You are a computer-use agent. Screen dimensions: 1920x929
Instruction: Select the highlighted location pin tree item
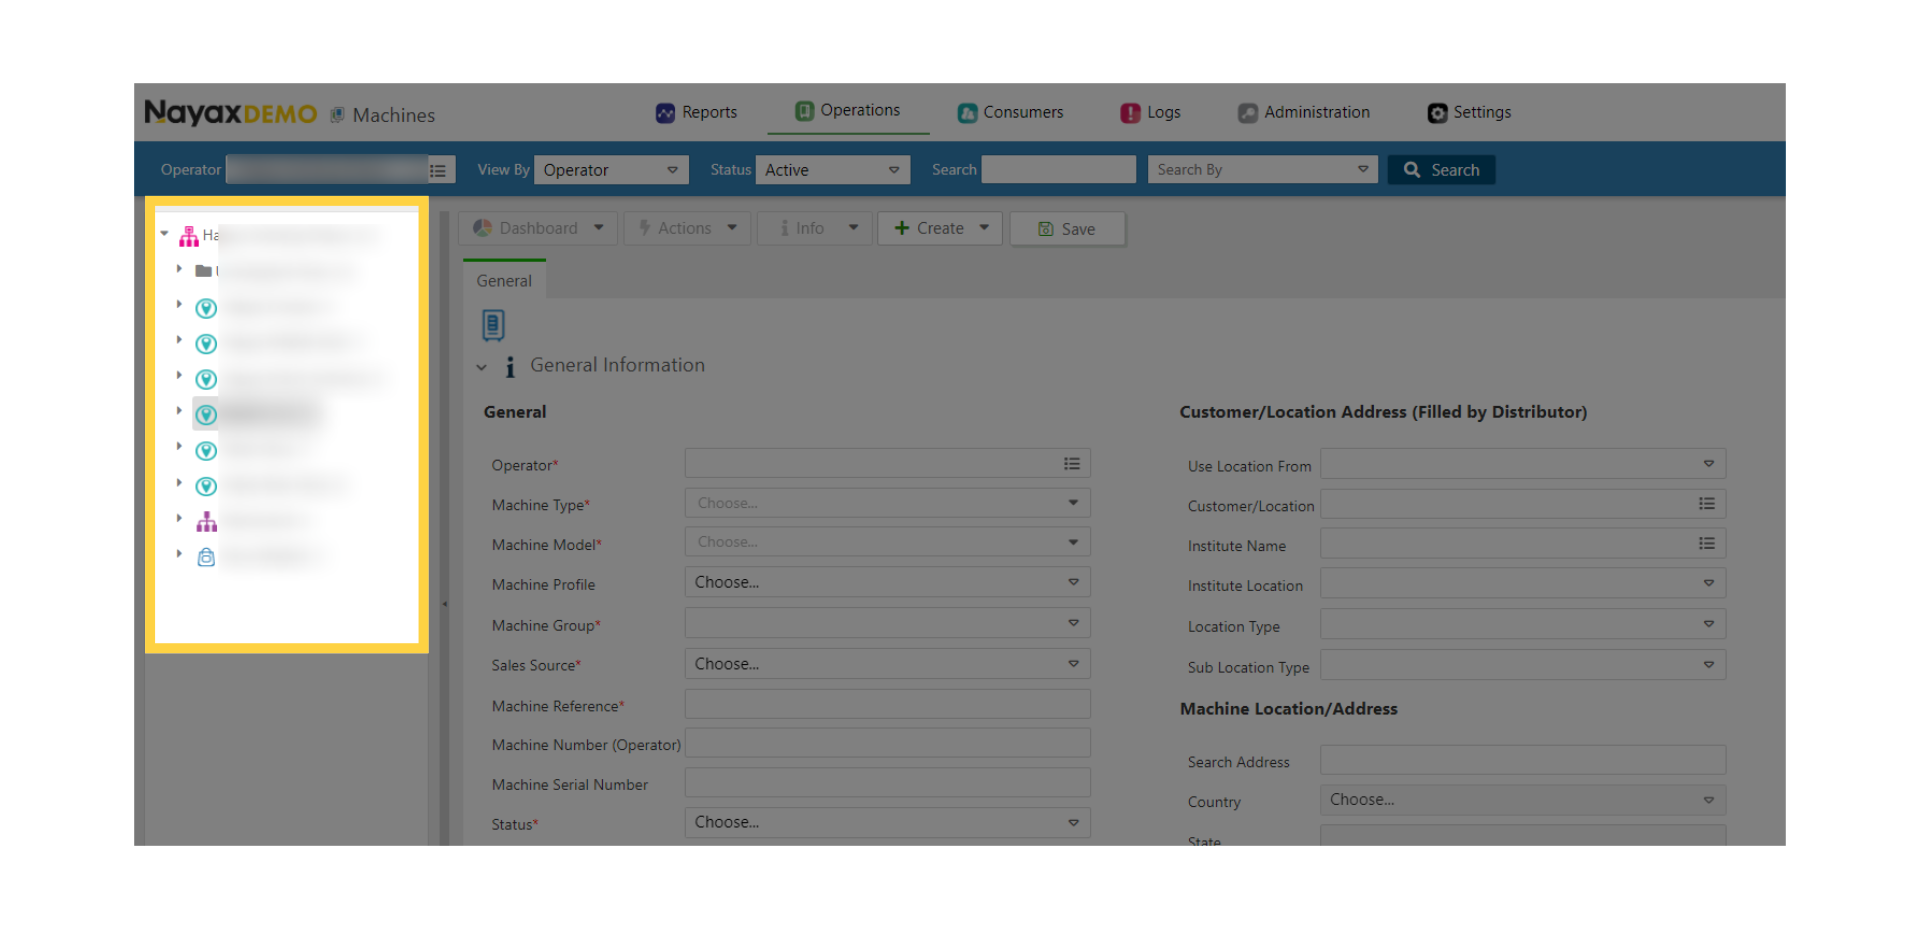click(x=206, y=415)
